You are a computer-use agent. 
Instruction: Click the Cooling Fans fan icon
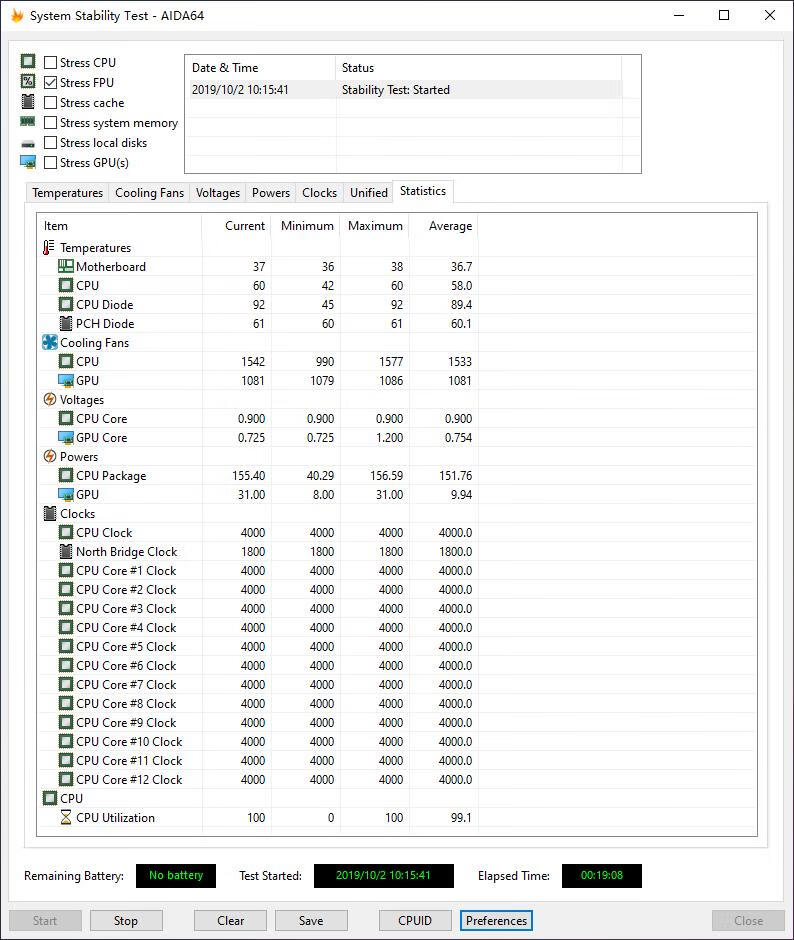[x=50, y=342]
